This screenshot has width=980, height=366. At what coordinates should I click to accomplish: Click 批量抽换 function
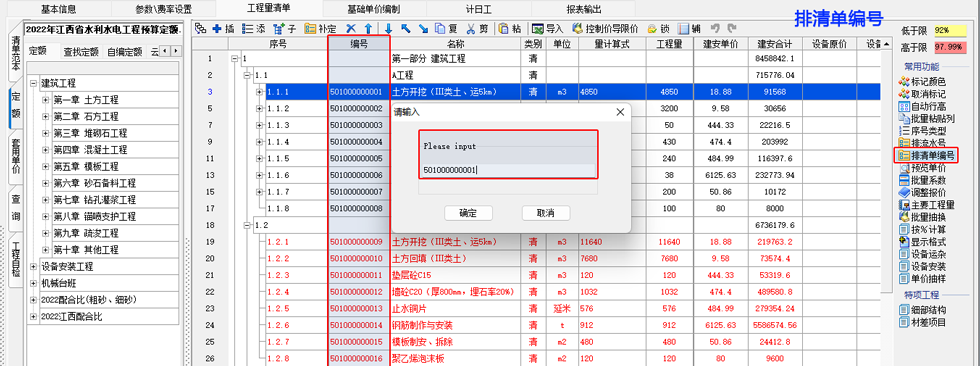(922, 217)
